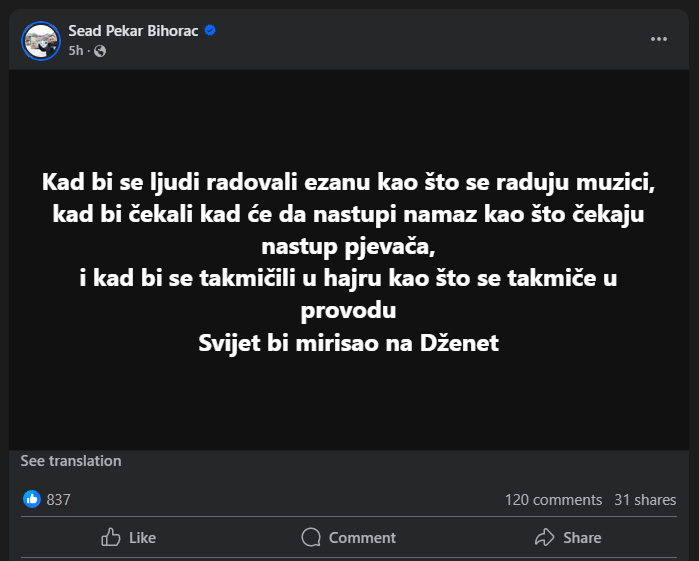The image size is (699, 561).
Task: Click the blue verified badge
Action: (x=210, y=31)
